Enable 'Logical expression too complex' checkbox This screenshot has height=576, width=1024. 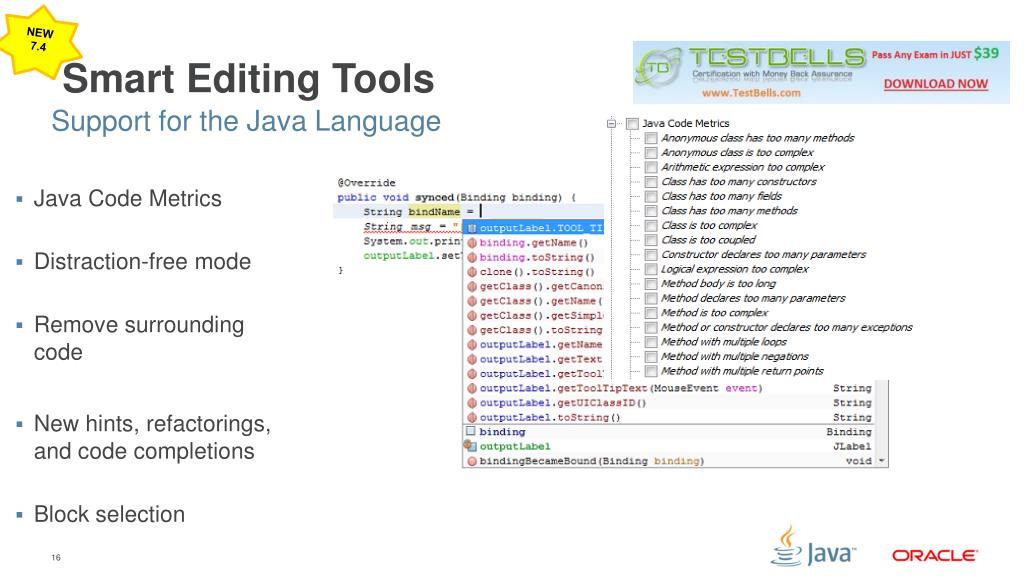coord(650,269)
